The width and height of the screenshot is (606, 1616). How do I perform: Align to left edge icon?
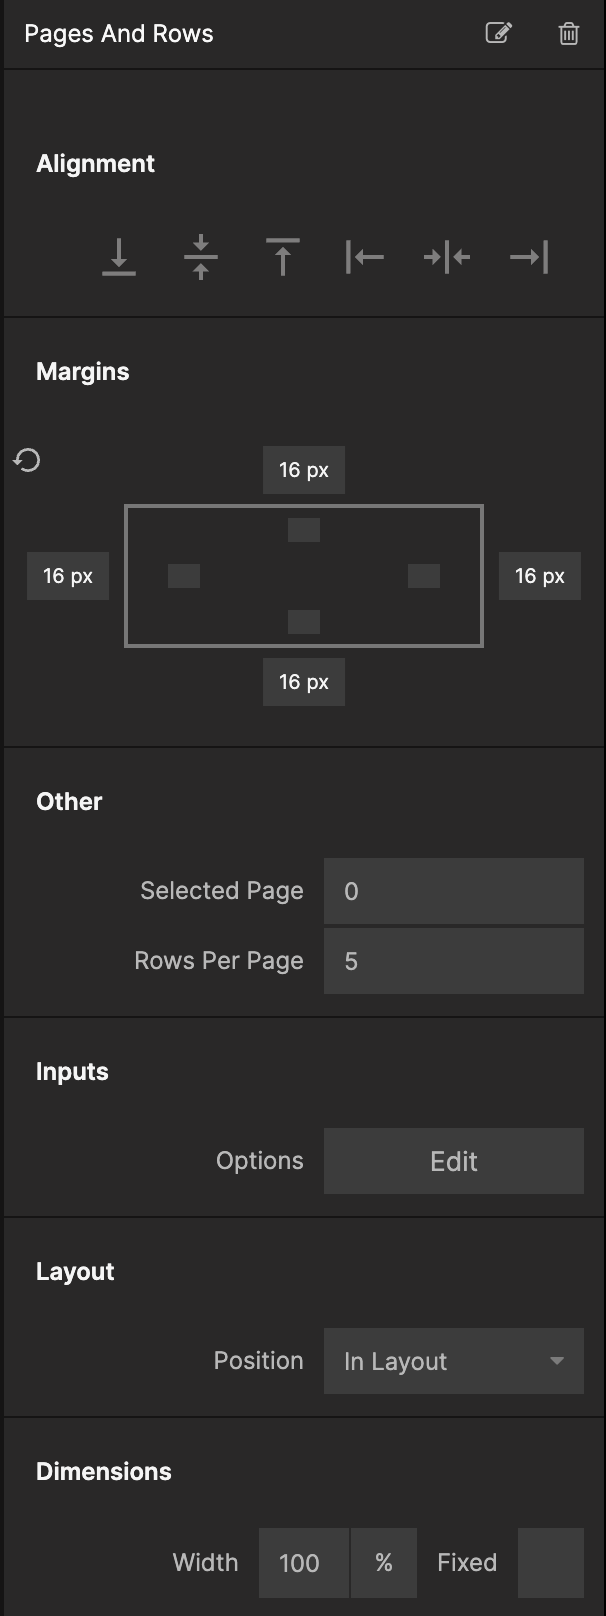coord(365,257)
